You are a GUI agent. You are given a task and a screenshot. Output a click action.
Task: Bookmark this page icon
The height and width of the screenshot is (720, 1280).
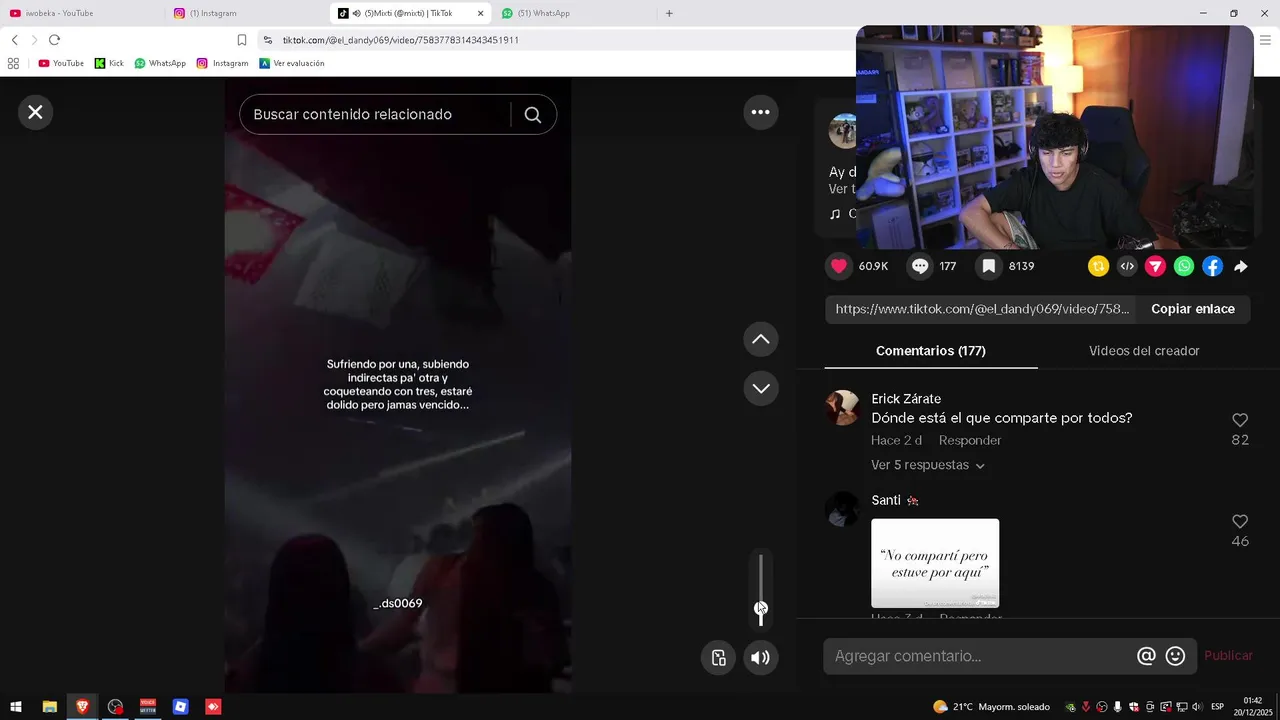[242, 40]
